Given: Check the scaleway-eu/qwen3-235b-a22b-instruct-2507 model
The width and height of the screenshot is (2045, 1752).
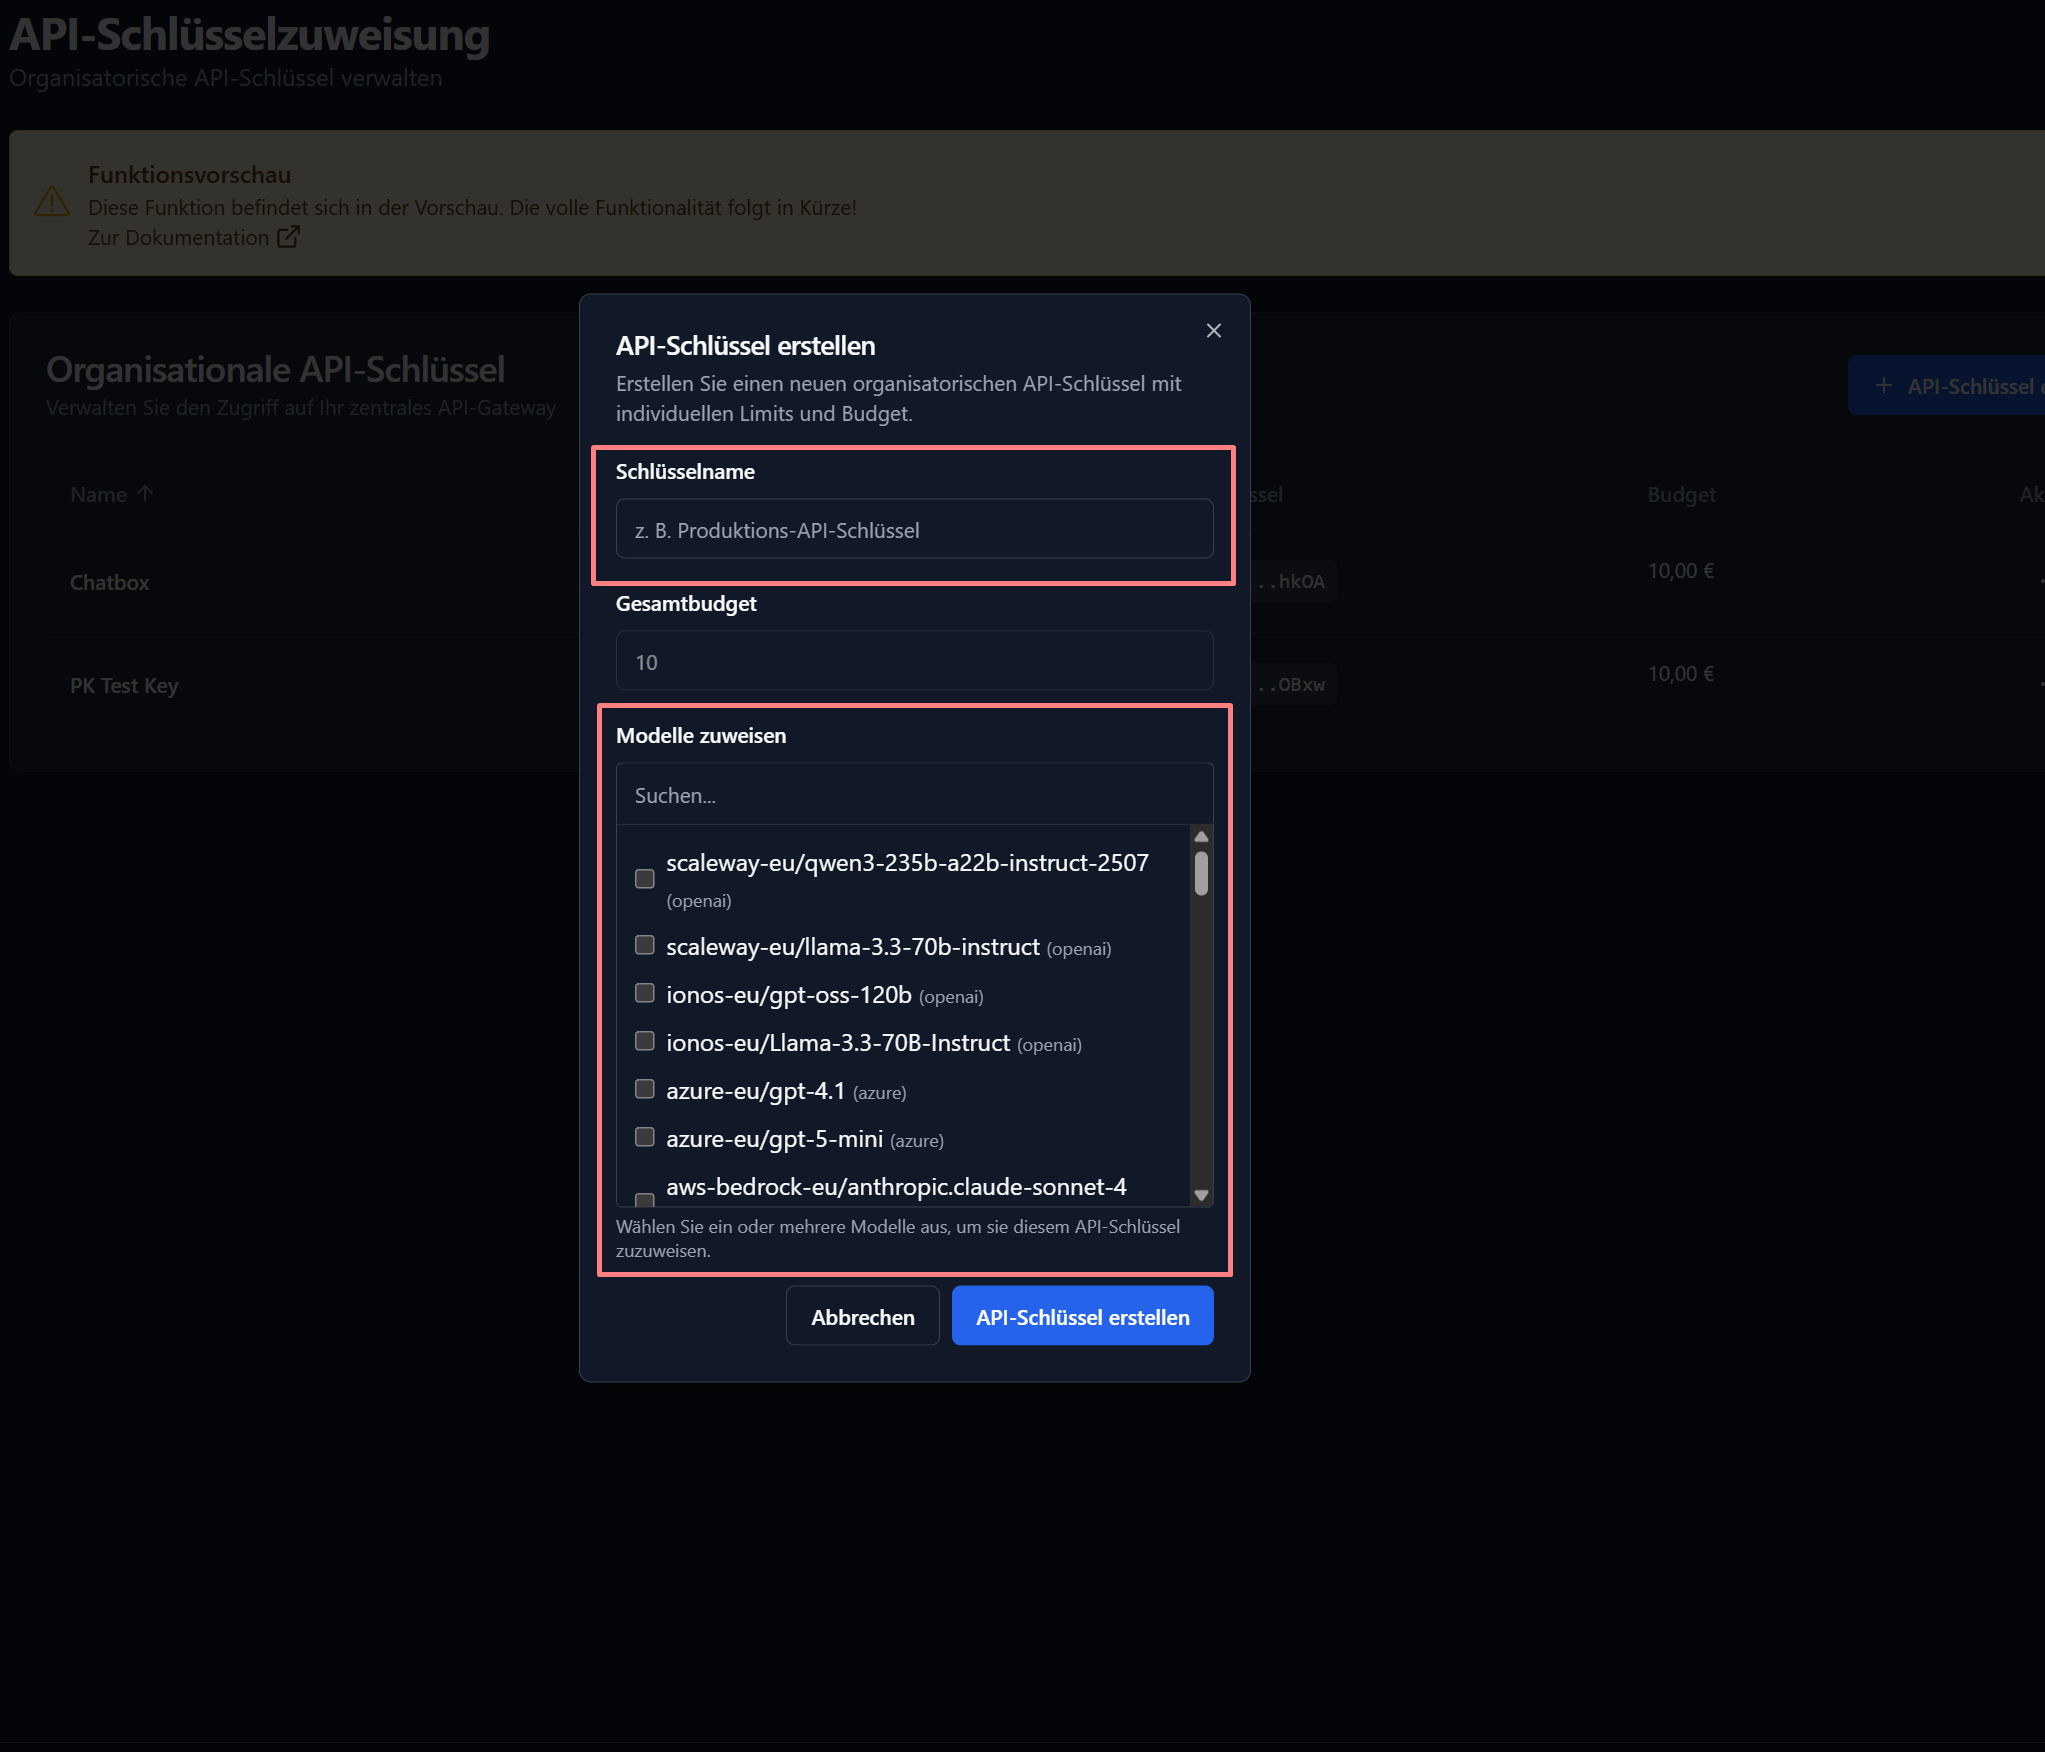Looking at the screenshot, I should click(x=644, y=877).
